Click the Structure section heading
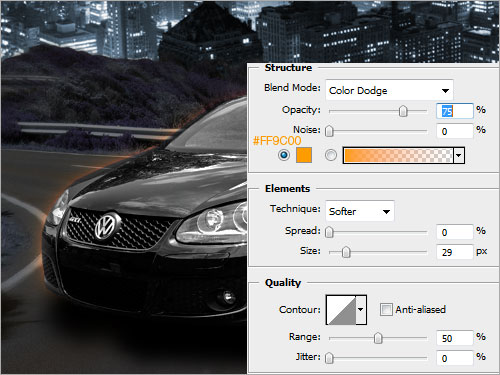Image resolution: width=500 pixels, height=375 pixels. point(288,68)
